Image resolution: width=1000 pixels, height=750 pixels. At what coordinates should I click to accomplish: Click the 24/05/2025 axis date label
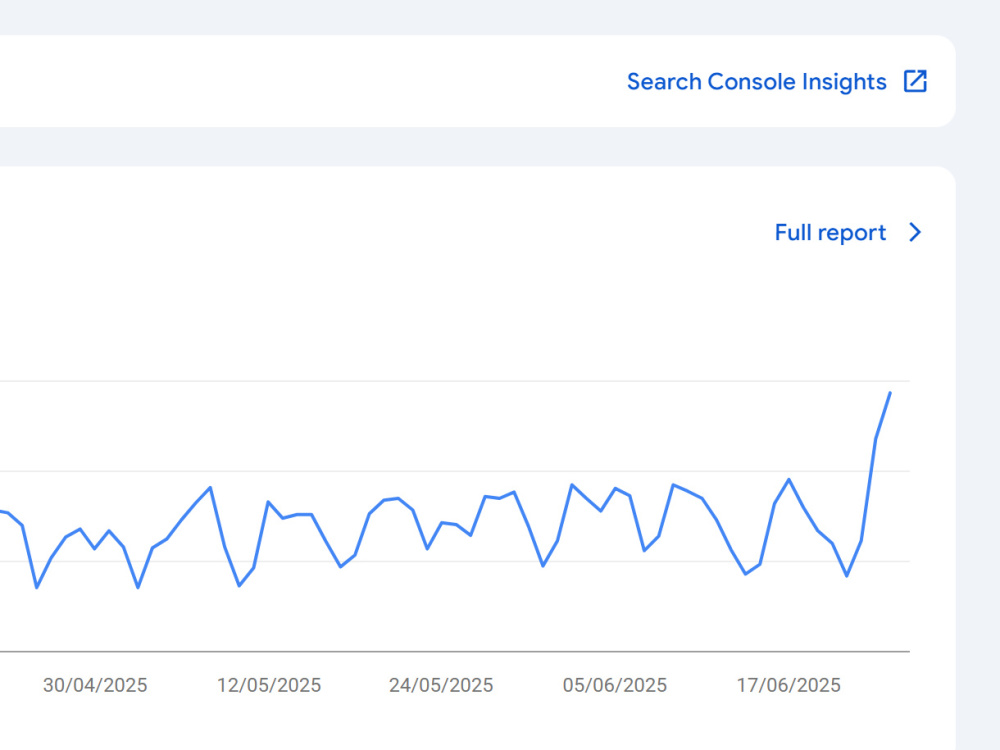click(441, 685)
